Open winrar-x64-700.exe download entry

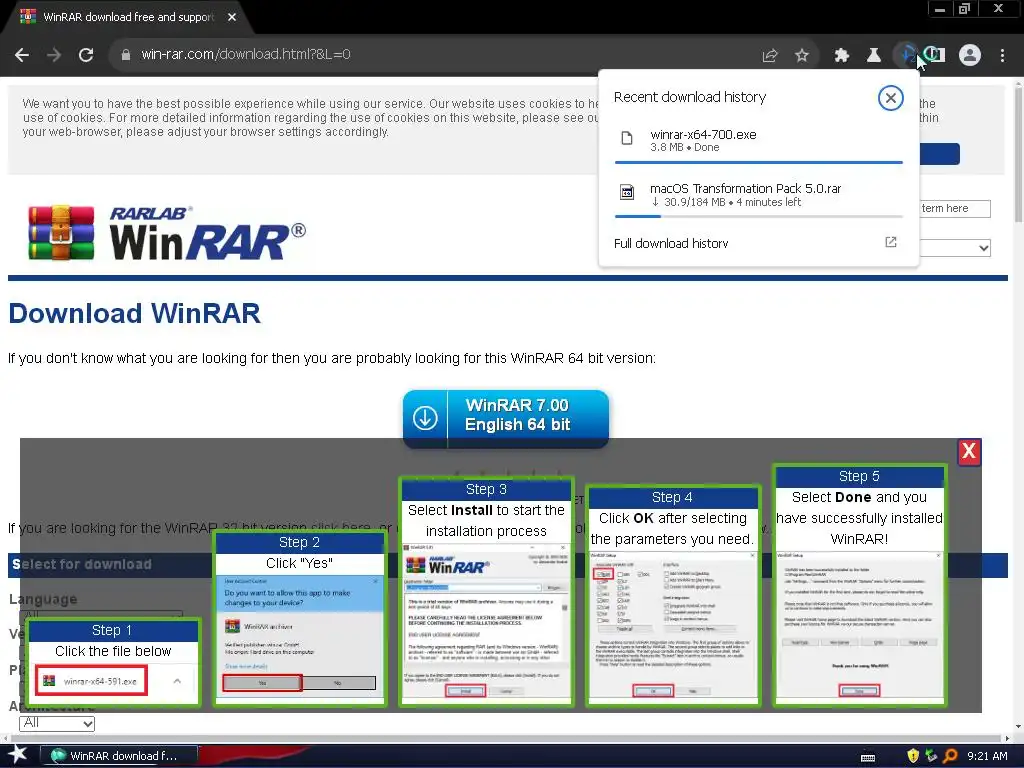coord(758,140)
